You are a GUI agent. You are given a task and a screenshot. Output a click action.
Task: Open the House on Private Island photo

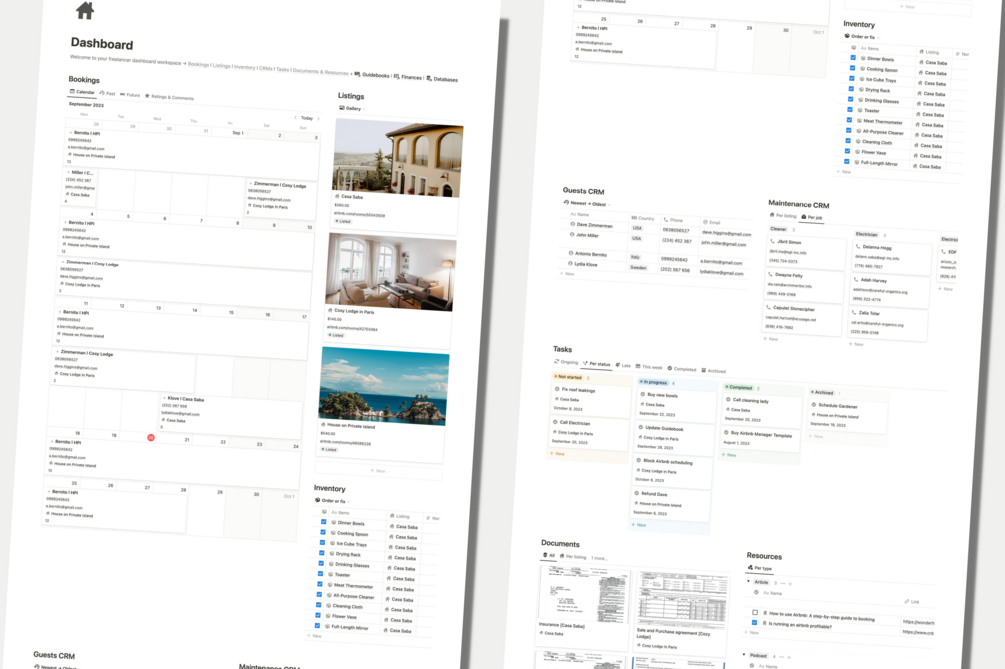pos(383,386)
